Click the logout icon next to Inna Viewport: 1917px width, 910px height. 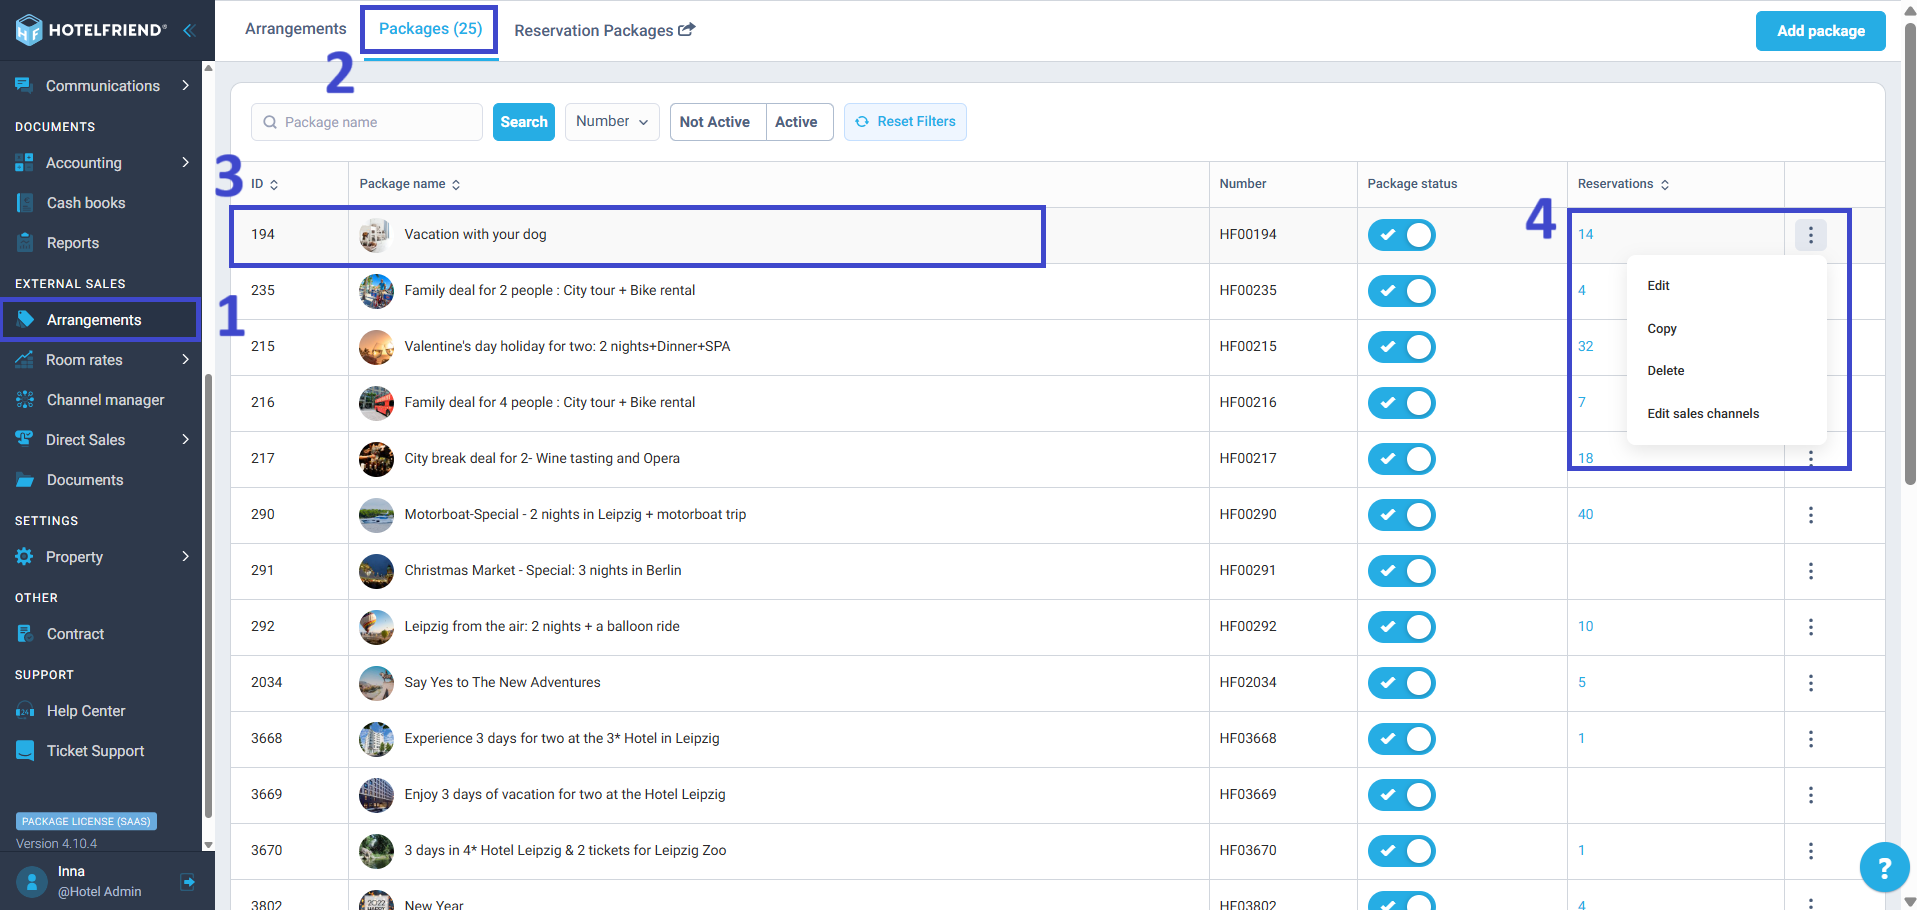point(187,881)
